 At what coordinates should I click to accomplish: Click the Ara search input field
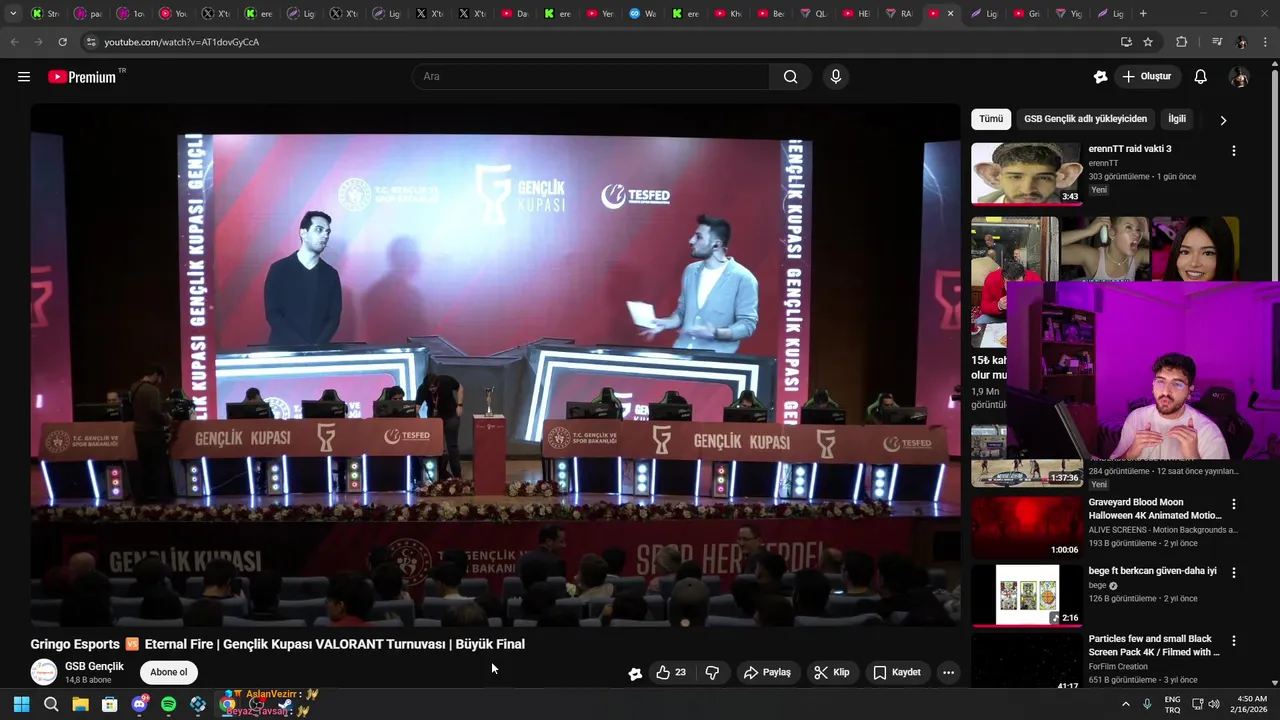click(590, 77)
